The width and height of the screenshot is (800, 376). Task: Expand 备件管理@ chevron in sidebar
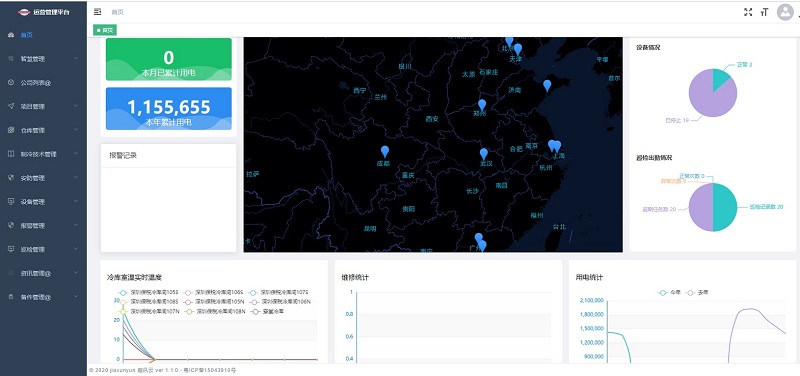(x=76, y=296)
